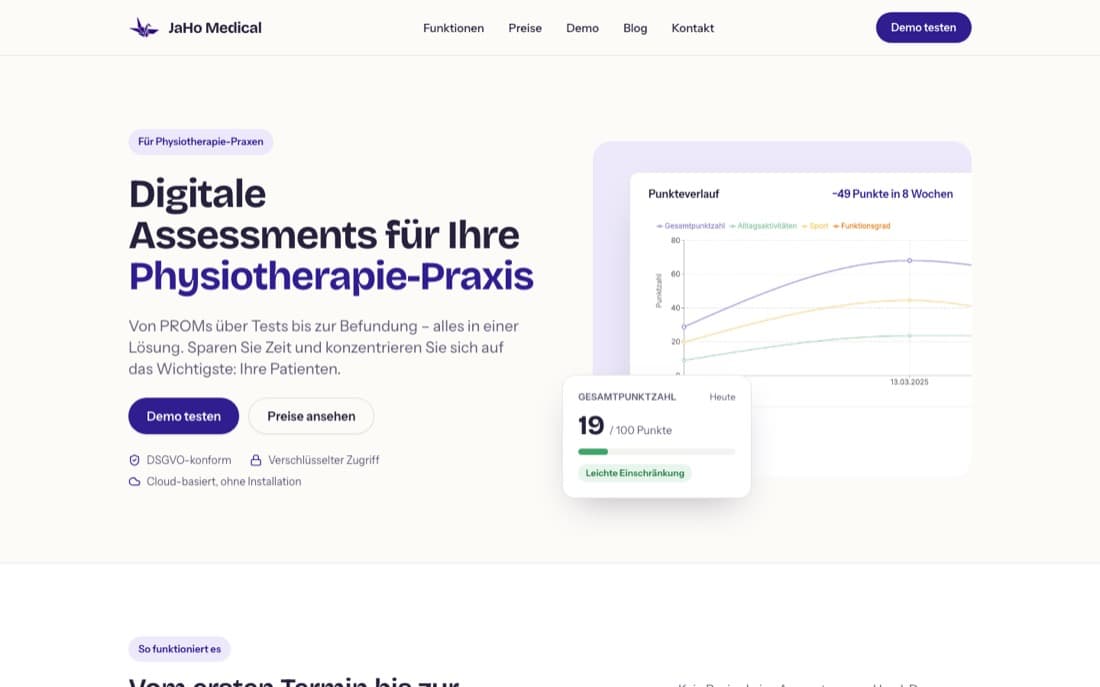Click the Preise ansehen button
Screen dimensions: 1100x687
click(311, 416)
